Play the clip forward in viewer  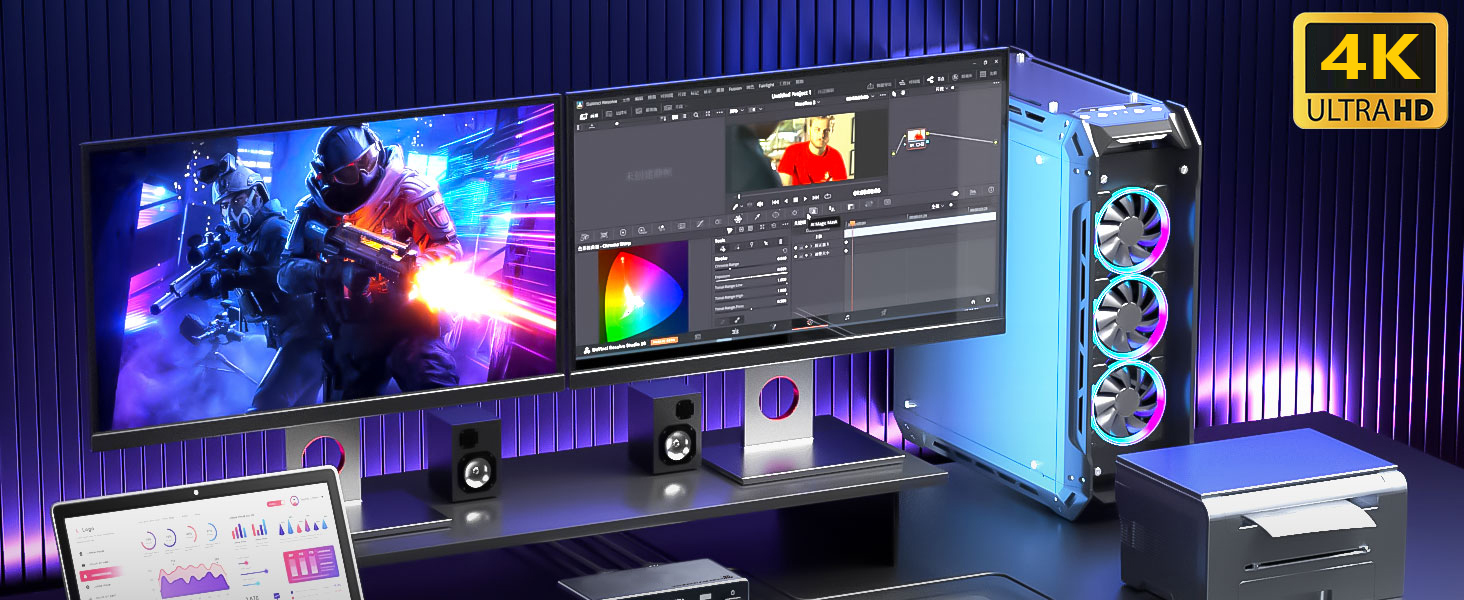(805, 199)
